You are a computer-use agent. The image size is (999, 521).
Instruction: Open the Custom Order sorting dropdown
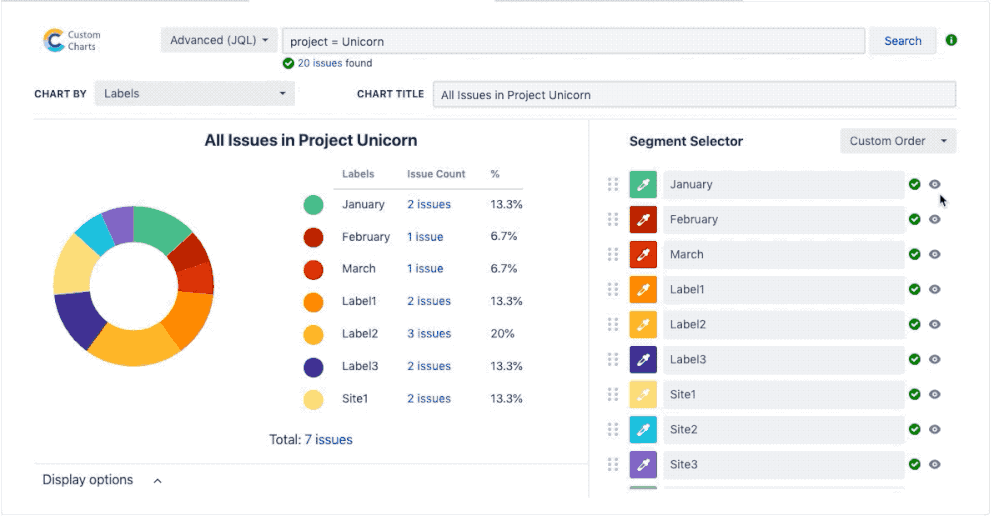[898, 141]
